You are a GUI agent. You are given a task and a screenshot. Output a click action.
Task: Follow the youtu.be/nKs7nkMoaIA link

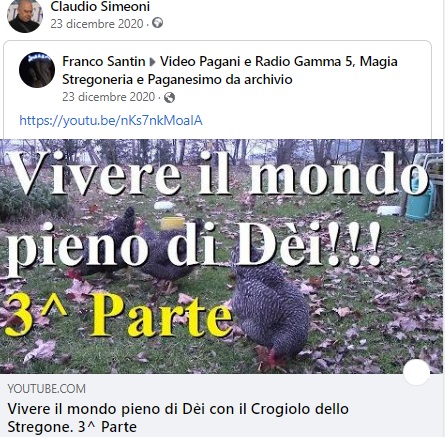pos(111,120)
